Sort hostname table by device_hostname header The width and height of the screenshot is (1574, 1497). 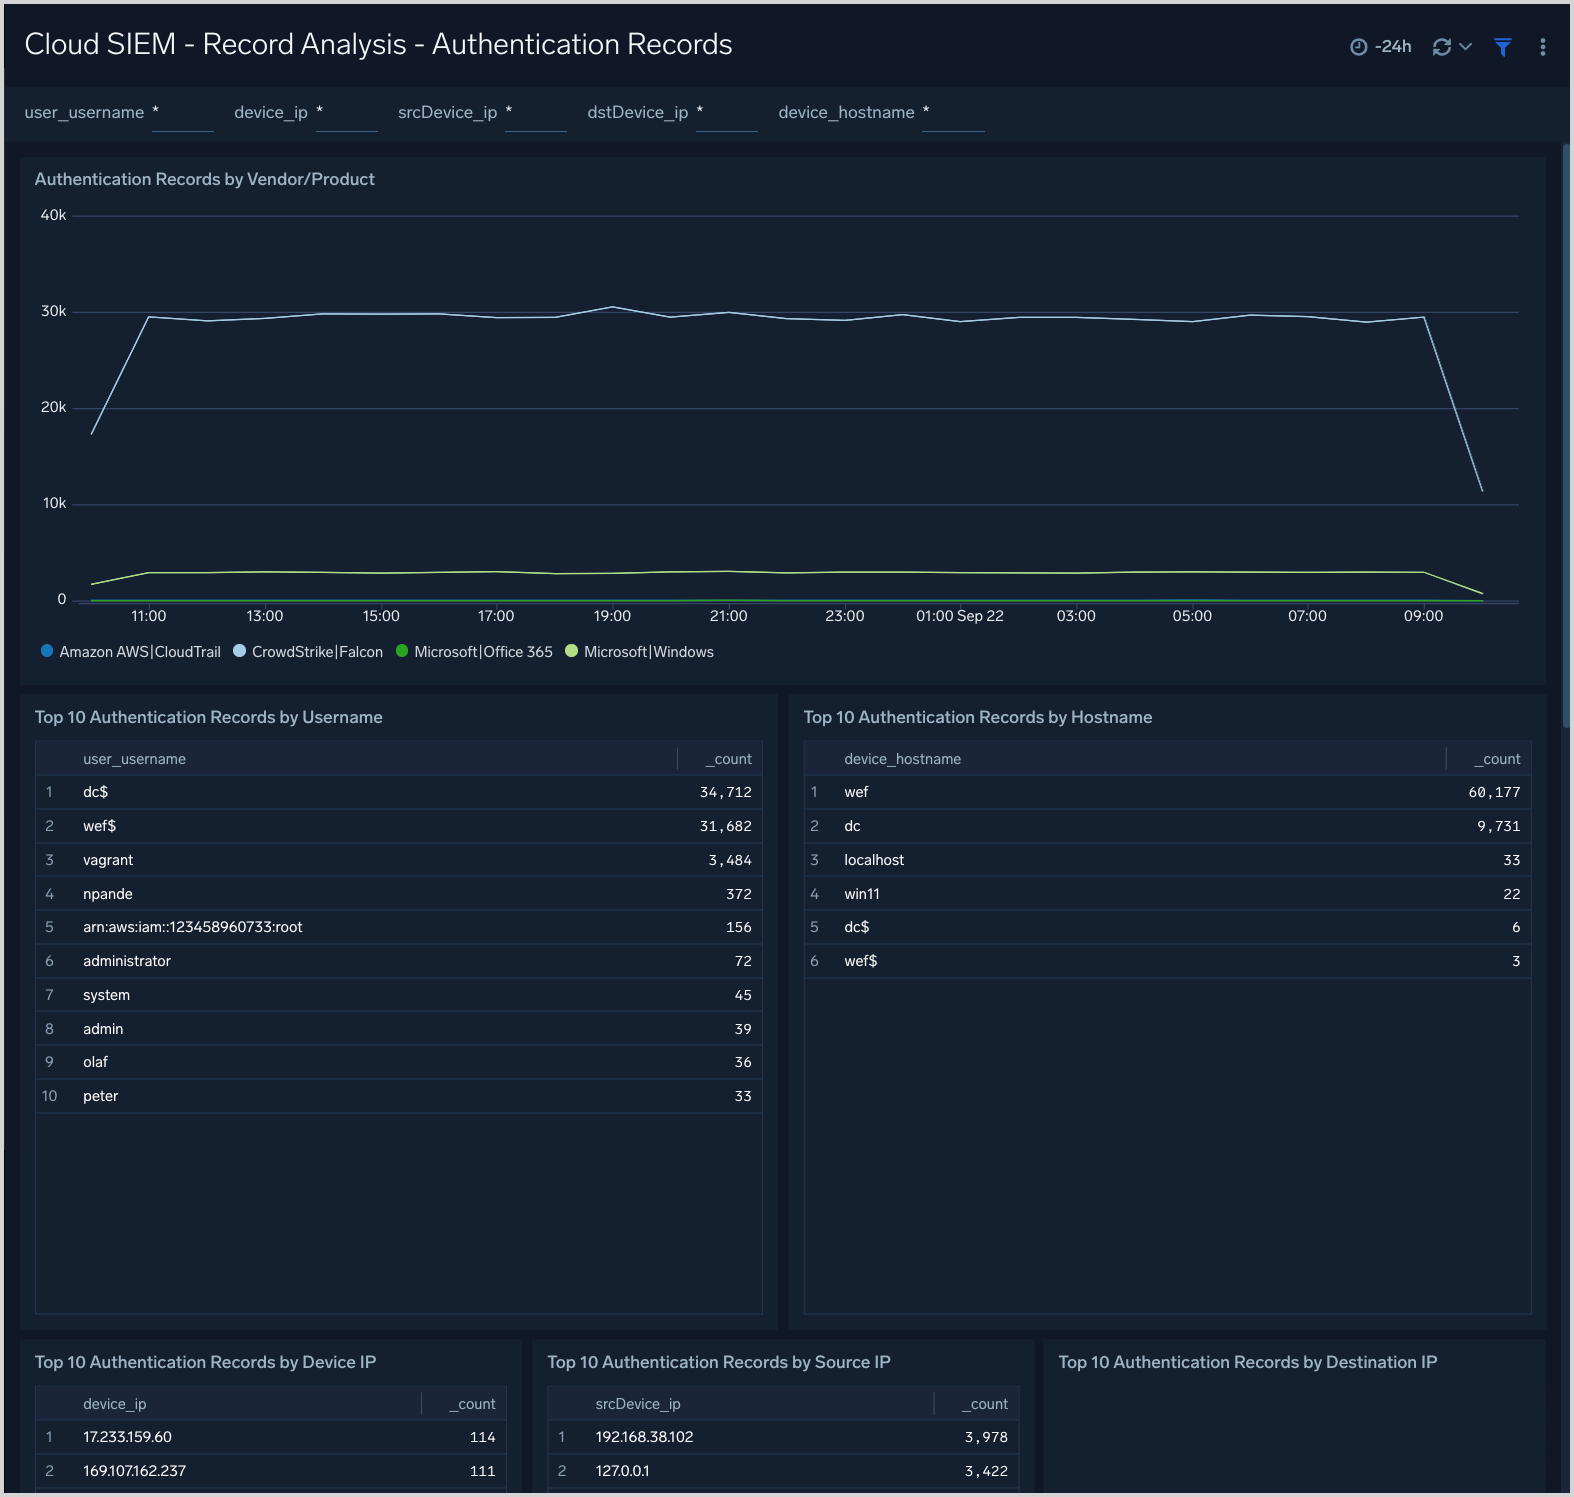tap(902, 759)
